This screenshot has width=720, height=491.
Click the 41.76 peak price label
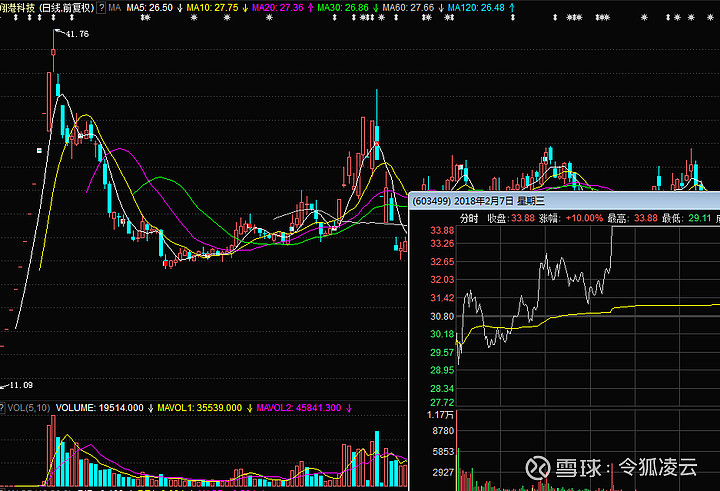pos(76,34)
